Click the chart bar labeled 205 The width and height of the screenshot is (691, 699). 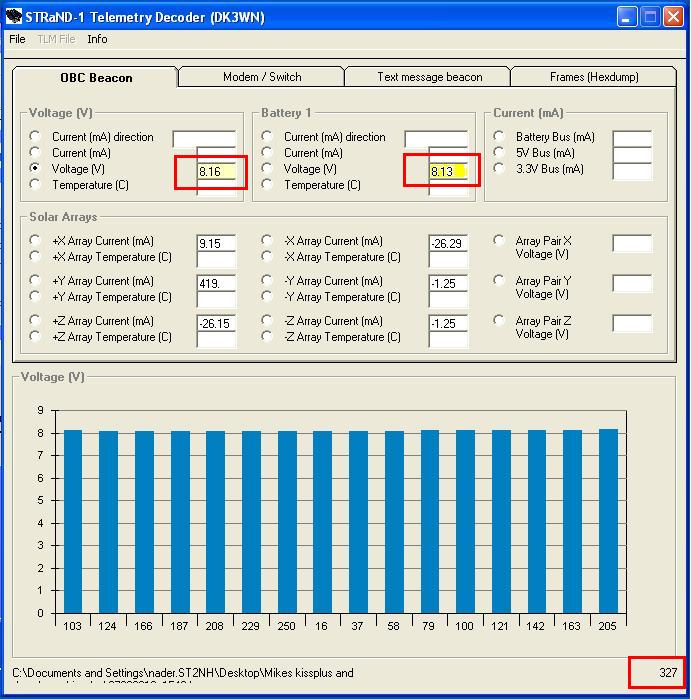[609, 521]
